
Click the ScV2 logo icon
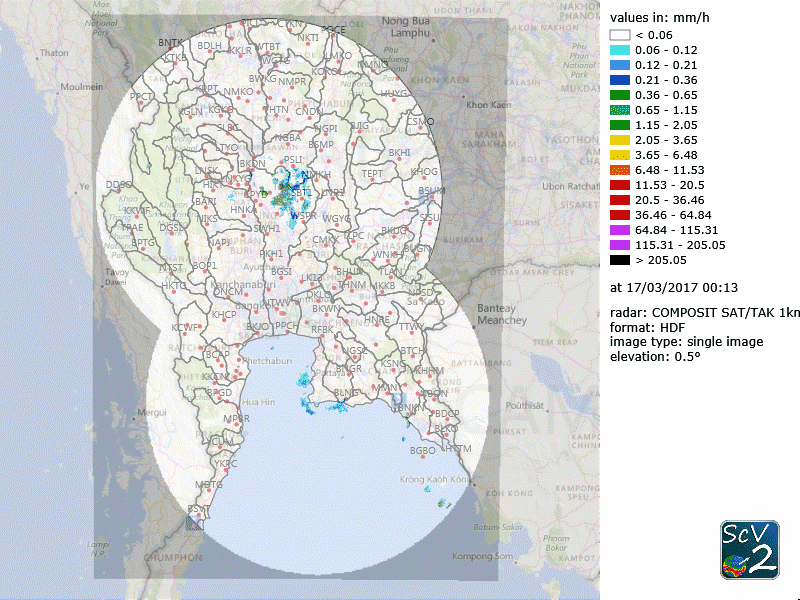point(749,551)
